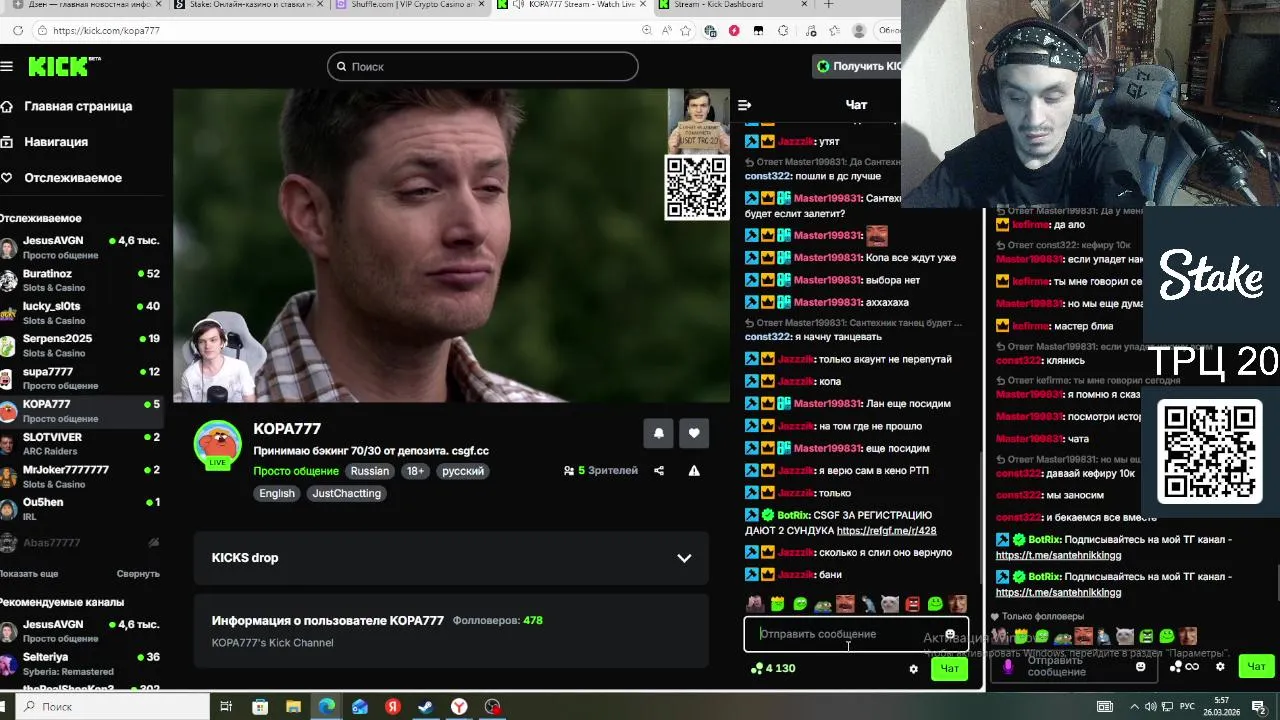1280x720 pixels.
Task: Show hidden system tray icons chevron
Action: point(1133,707)
